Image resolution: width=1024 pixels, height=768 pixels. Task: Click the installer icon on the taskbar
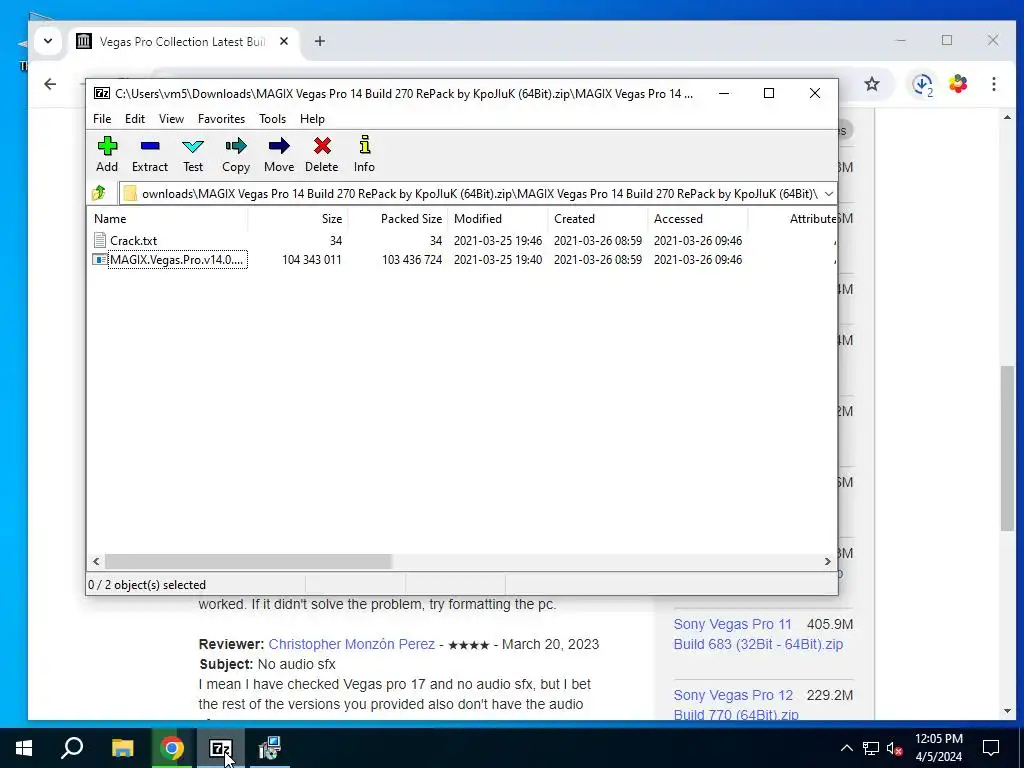coord(269,748)
